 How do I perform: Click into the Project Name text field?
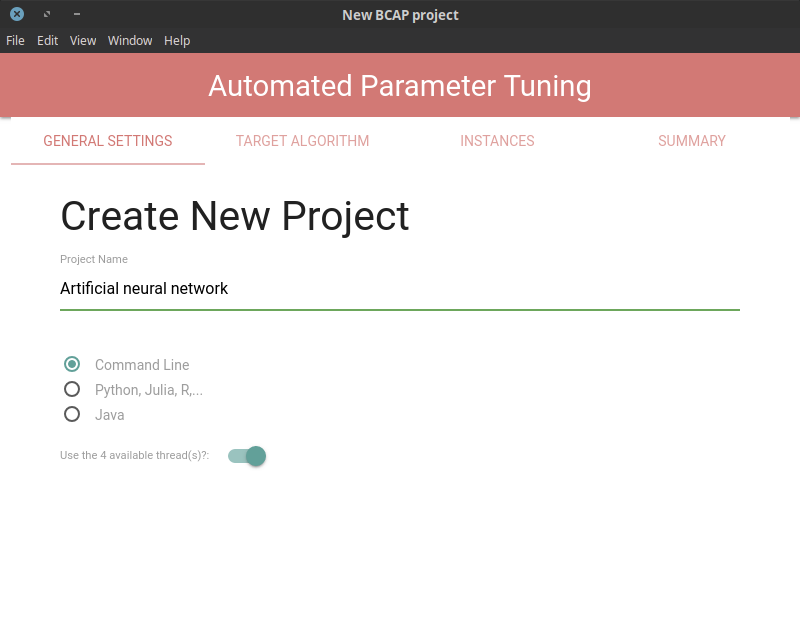(x=400, y=289)
